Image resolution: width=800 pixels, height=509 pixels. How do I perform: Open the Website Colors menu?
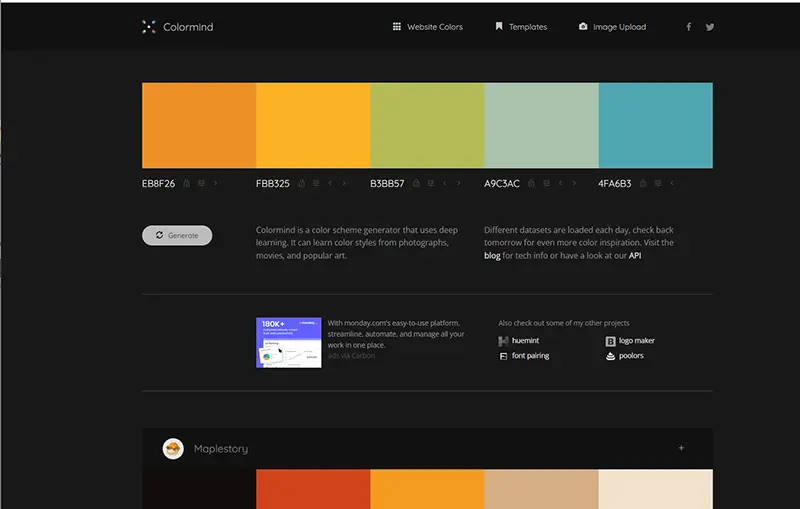(x=428, y=27)
